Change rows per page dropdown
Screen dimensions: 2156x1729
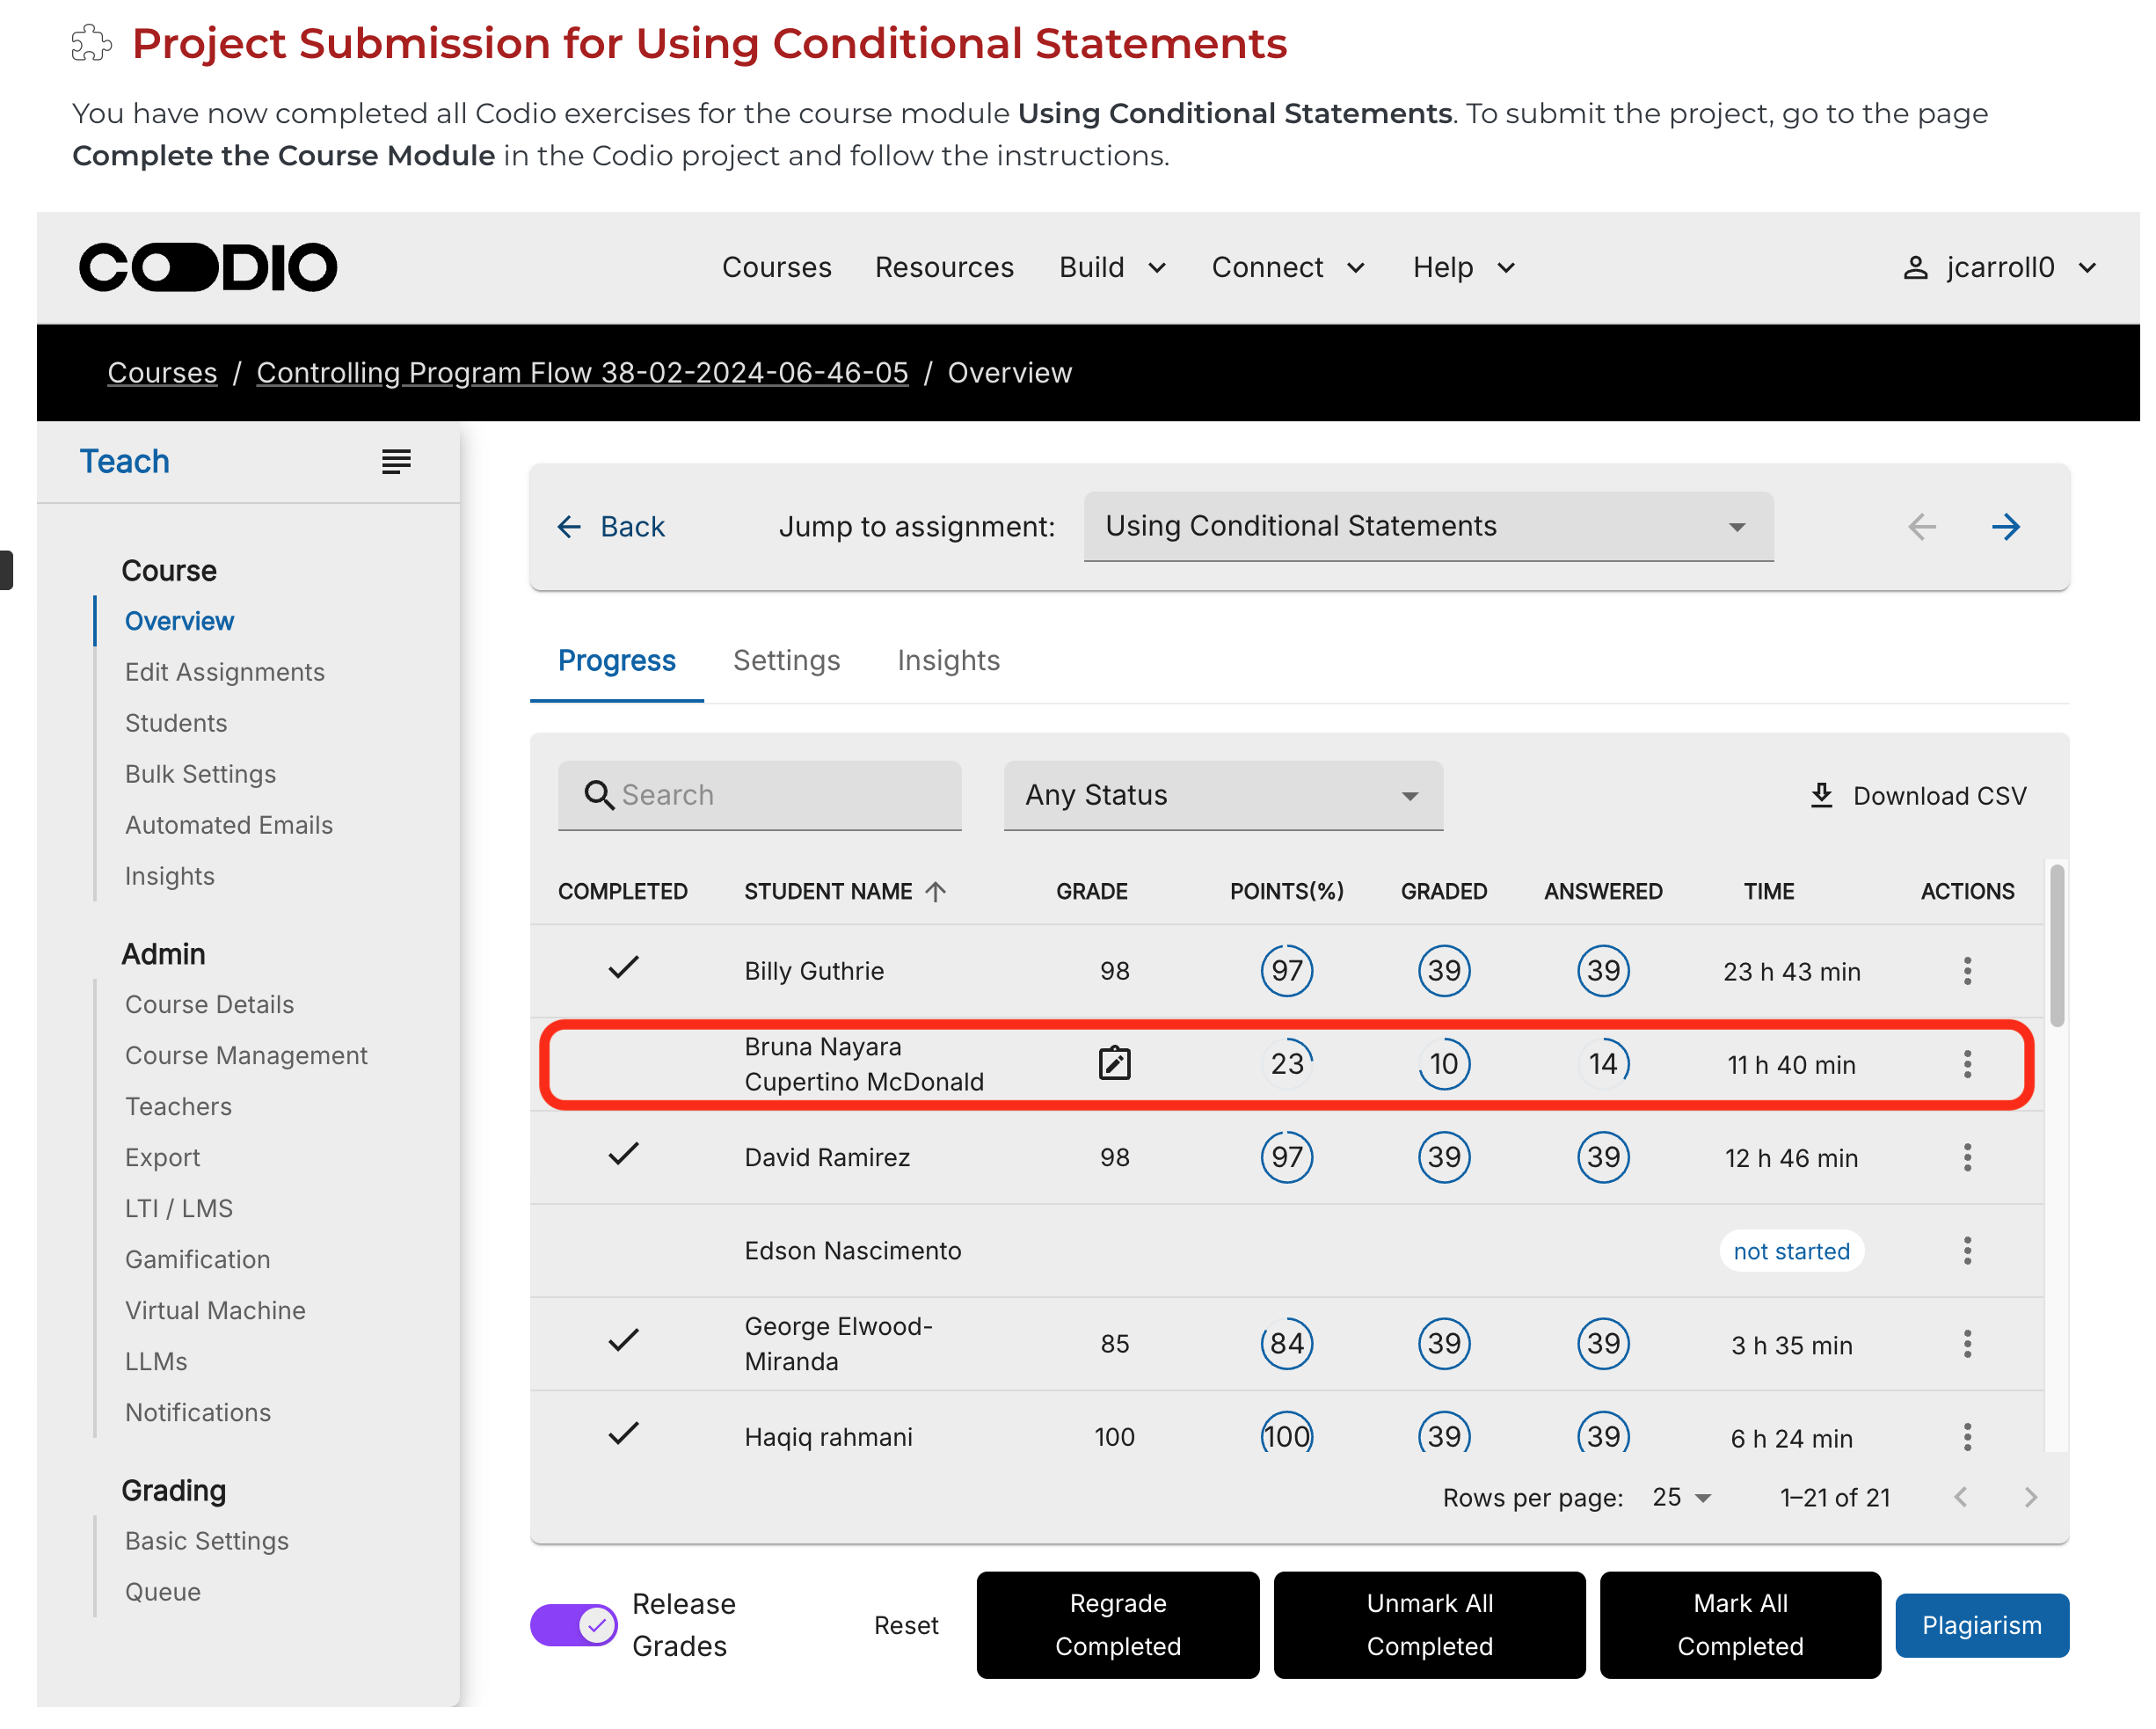coord(1681,1497)
